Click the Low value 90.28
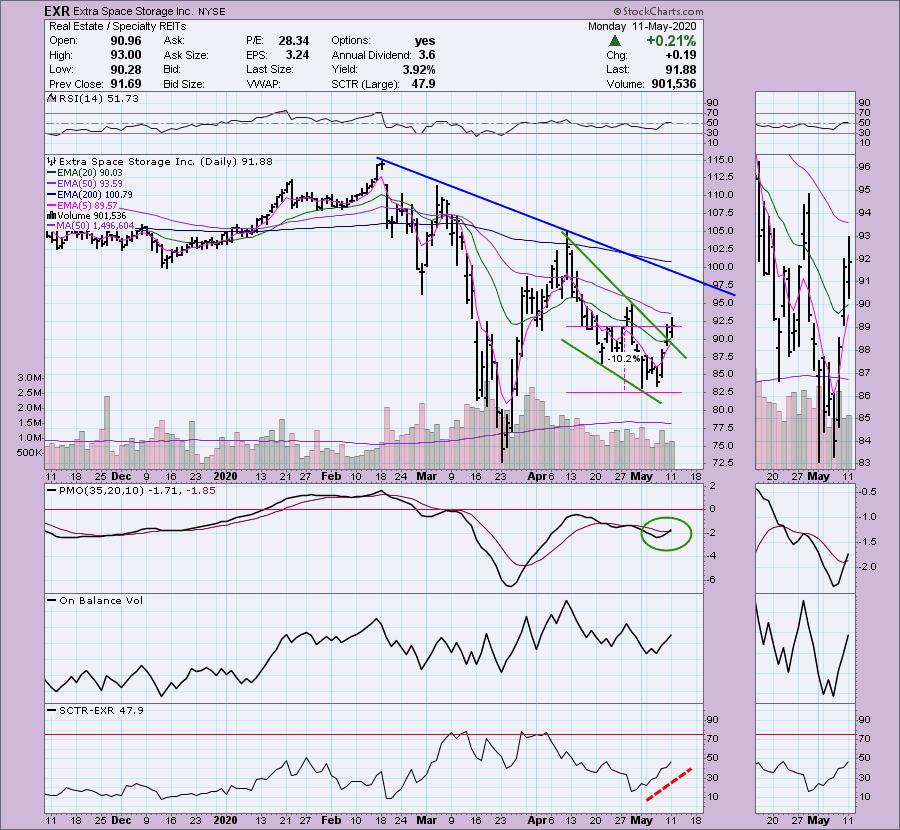 click(125, 69)
